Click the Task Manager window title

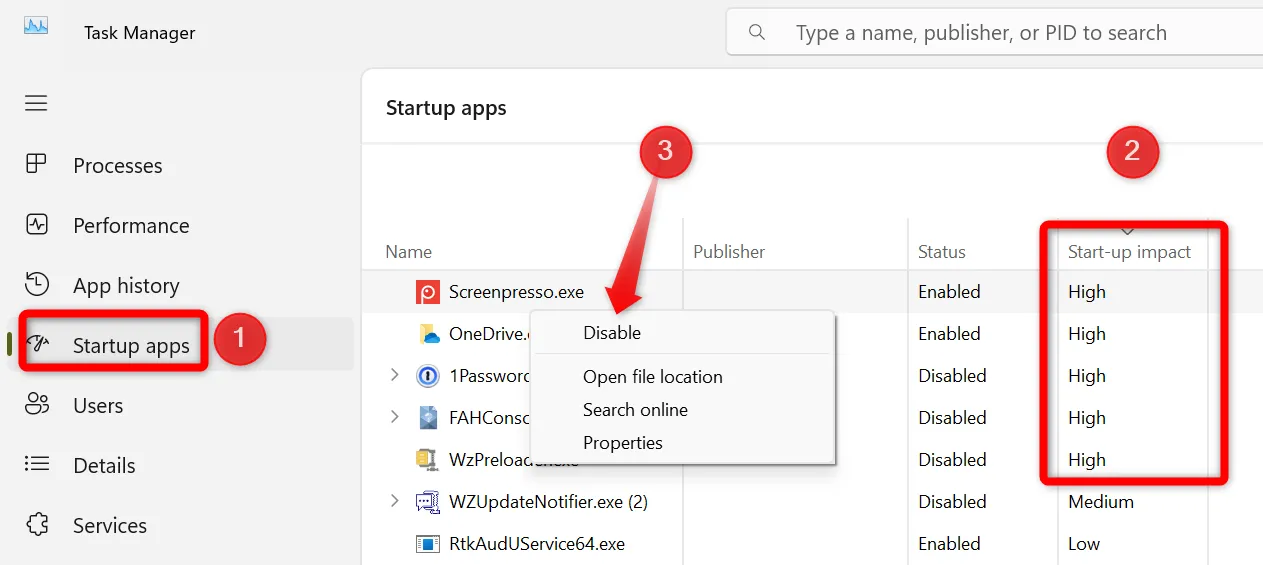(140, 33)
